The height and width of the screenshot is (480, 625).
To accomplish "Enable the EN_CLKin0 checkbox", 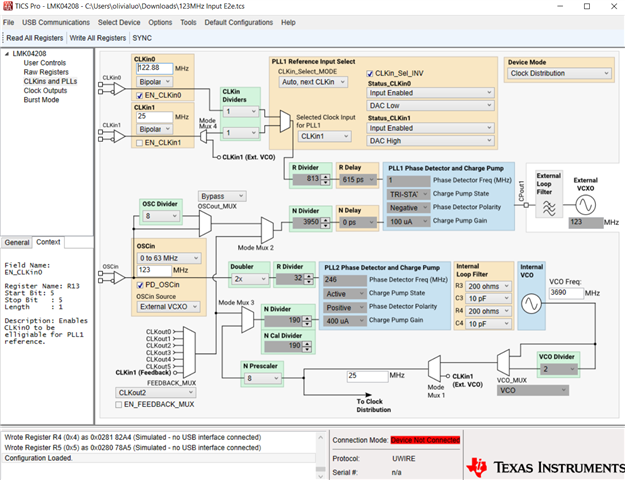I will pos(140,95).
